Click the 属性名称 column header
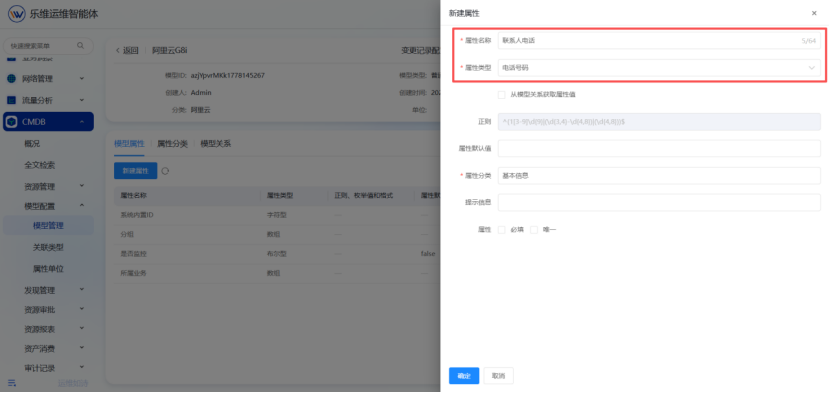 click(x=133, y=195)
